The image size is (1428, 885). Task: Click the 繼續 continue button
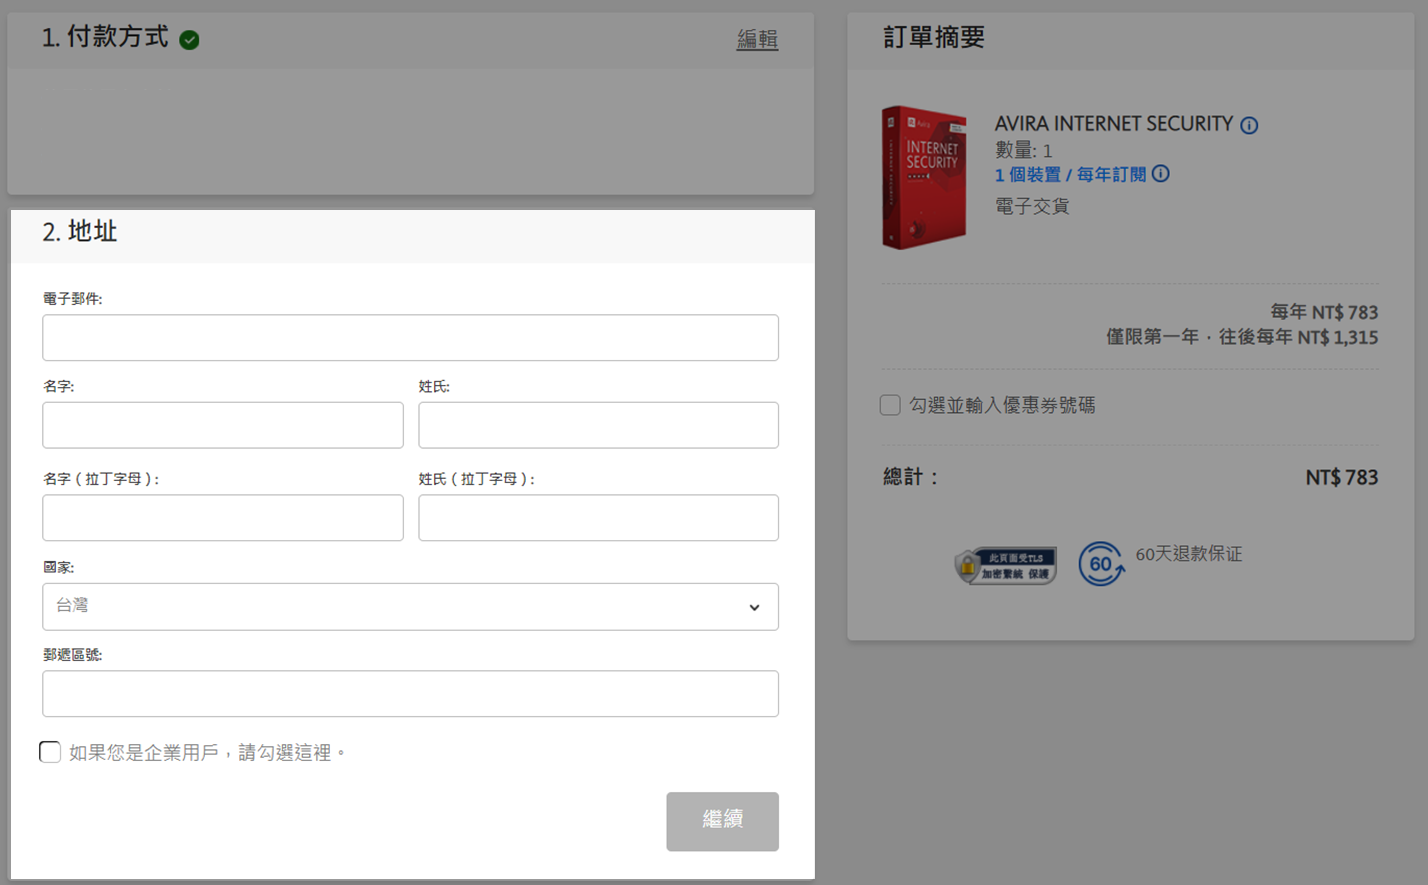click(722, 821)
